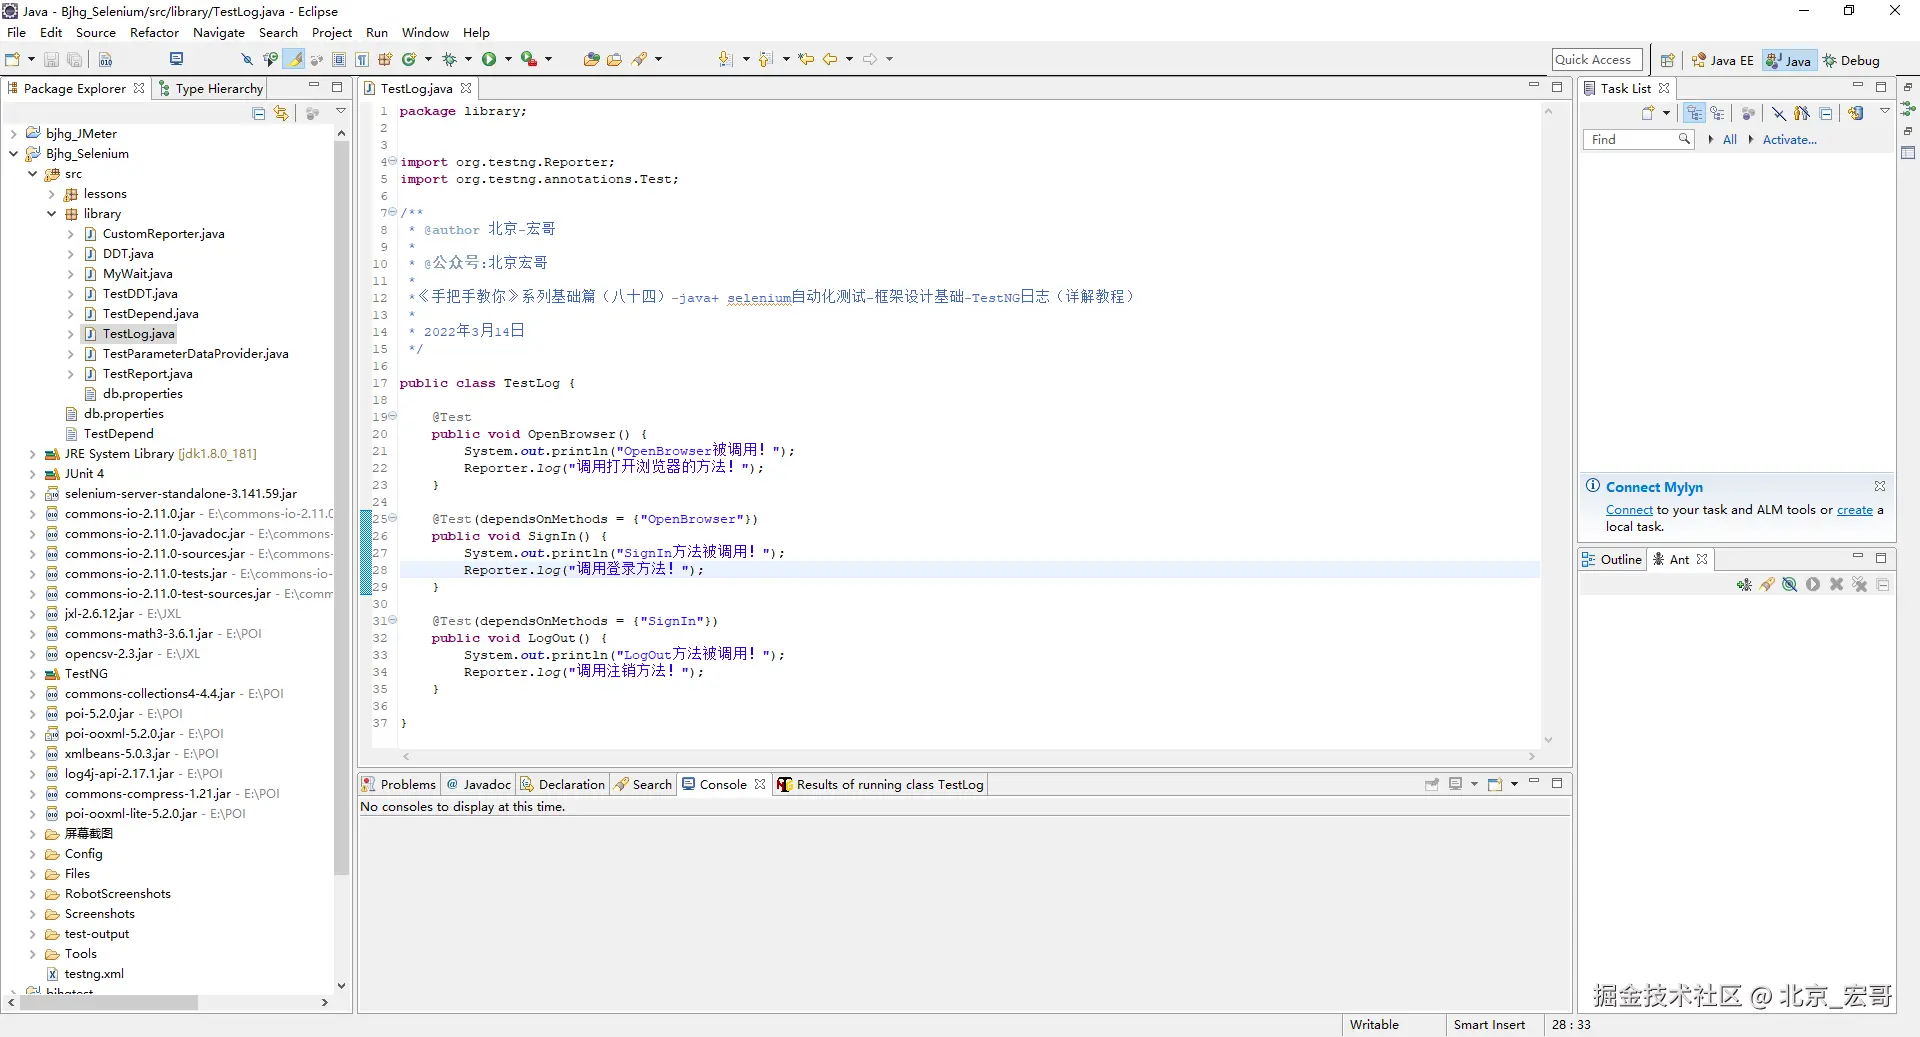Toggle Hide Completed Tasks in Task List
The image size is (1920, 1037).
(1779, 114)
